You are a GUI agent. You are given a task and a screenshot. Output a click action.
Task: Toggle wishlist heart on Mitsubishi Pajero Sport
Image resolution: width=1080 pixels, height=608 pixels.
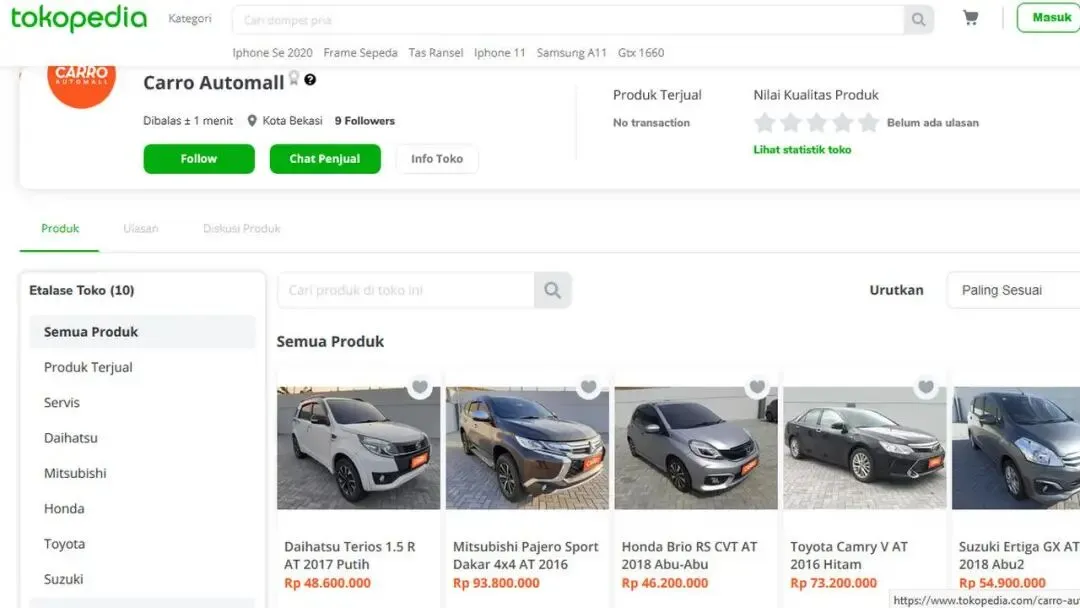589,387
